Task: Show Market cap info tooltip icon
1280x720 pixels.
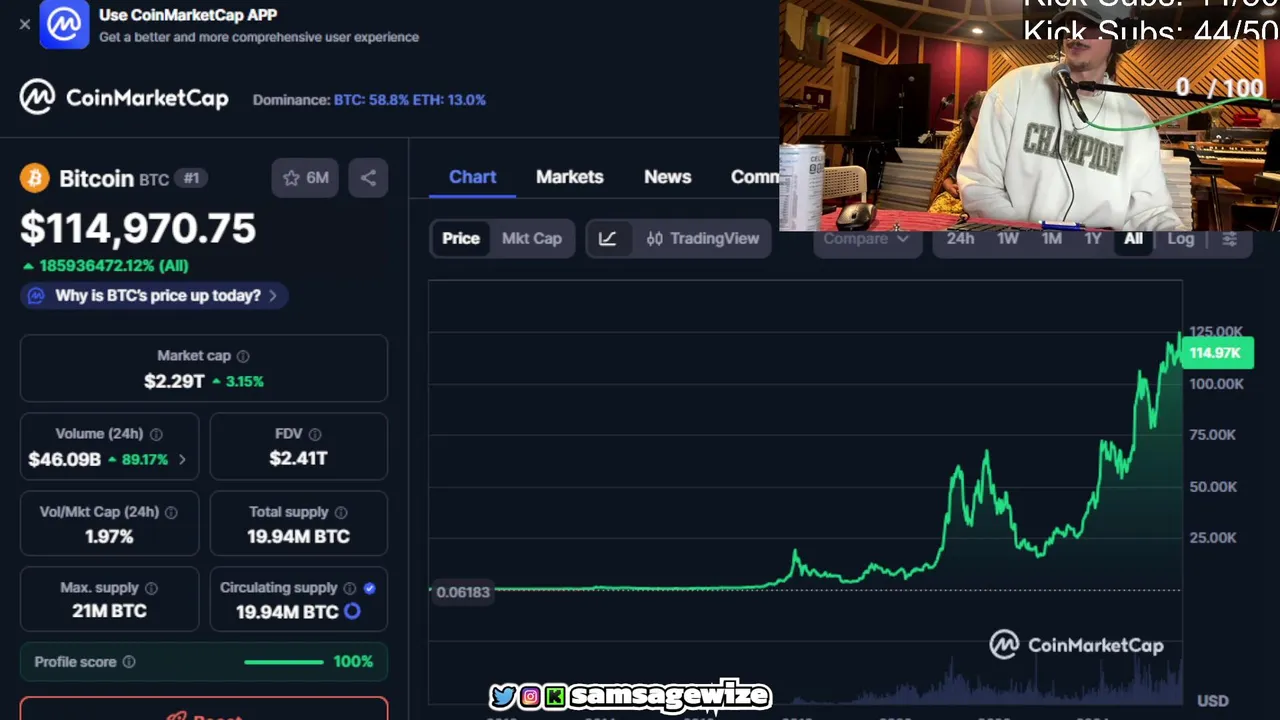Action: point(243,356)
